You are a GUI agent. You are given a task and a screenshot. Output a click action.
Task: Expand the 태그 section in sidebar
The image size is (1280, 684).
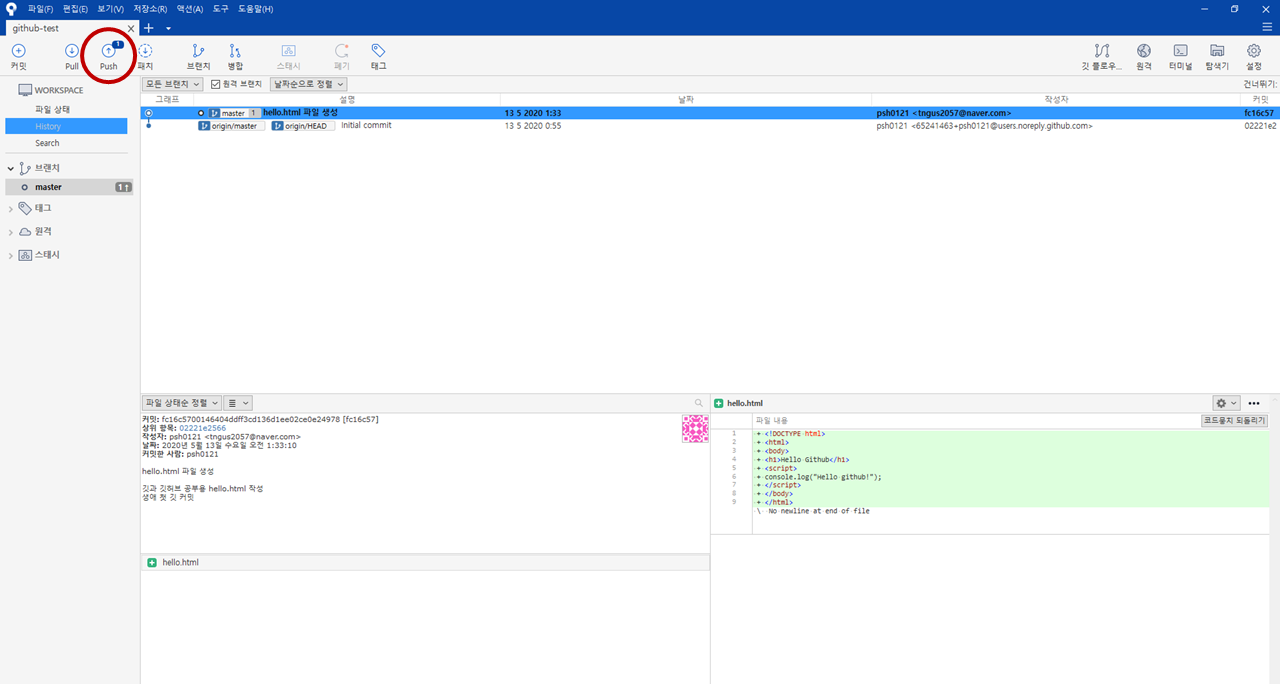tap(11, 208)
